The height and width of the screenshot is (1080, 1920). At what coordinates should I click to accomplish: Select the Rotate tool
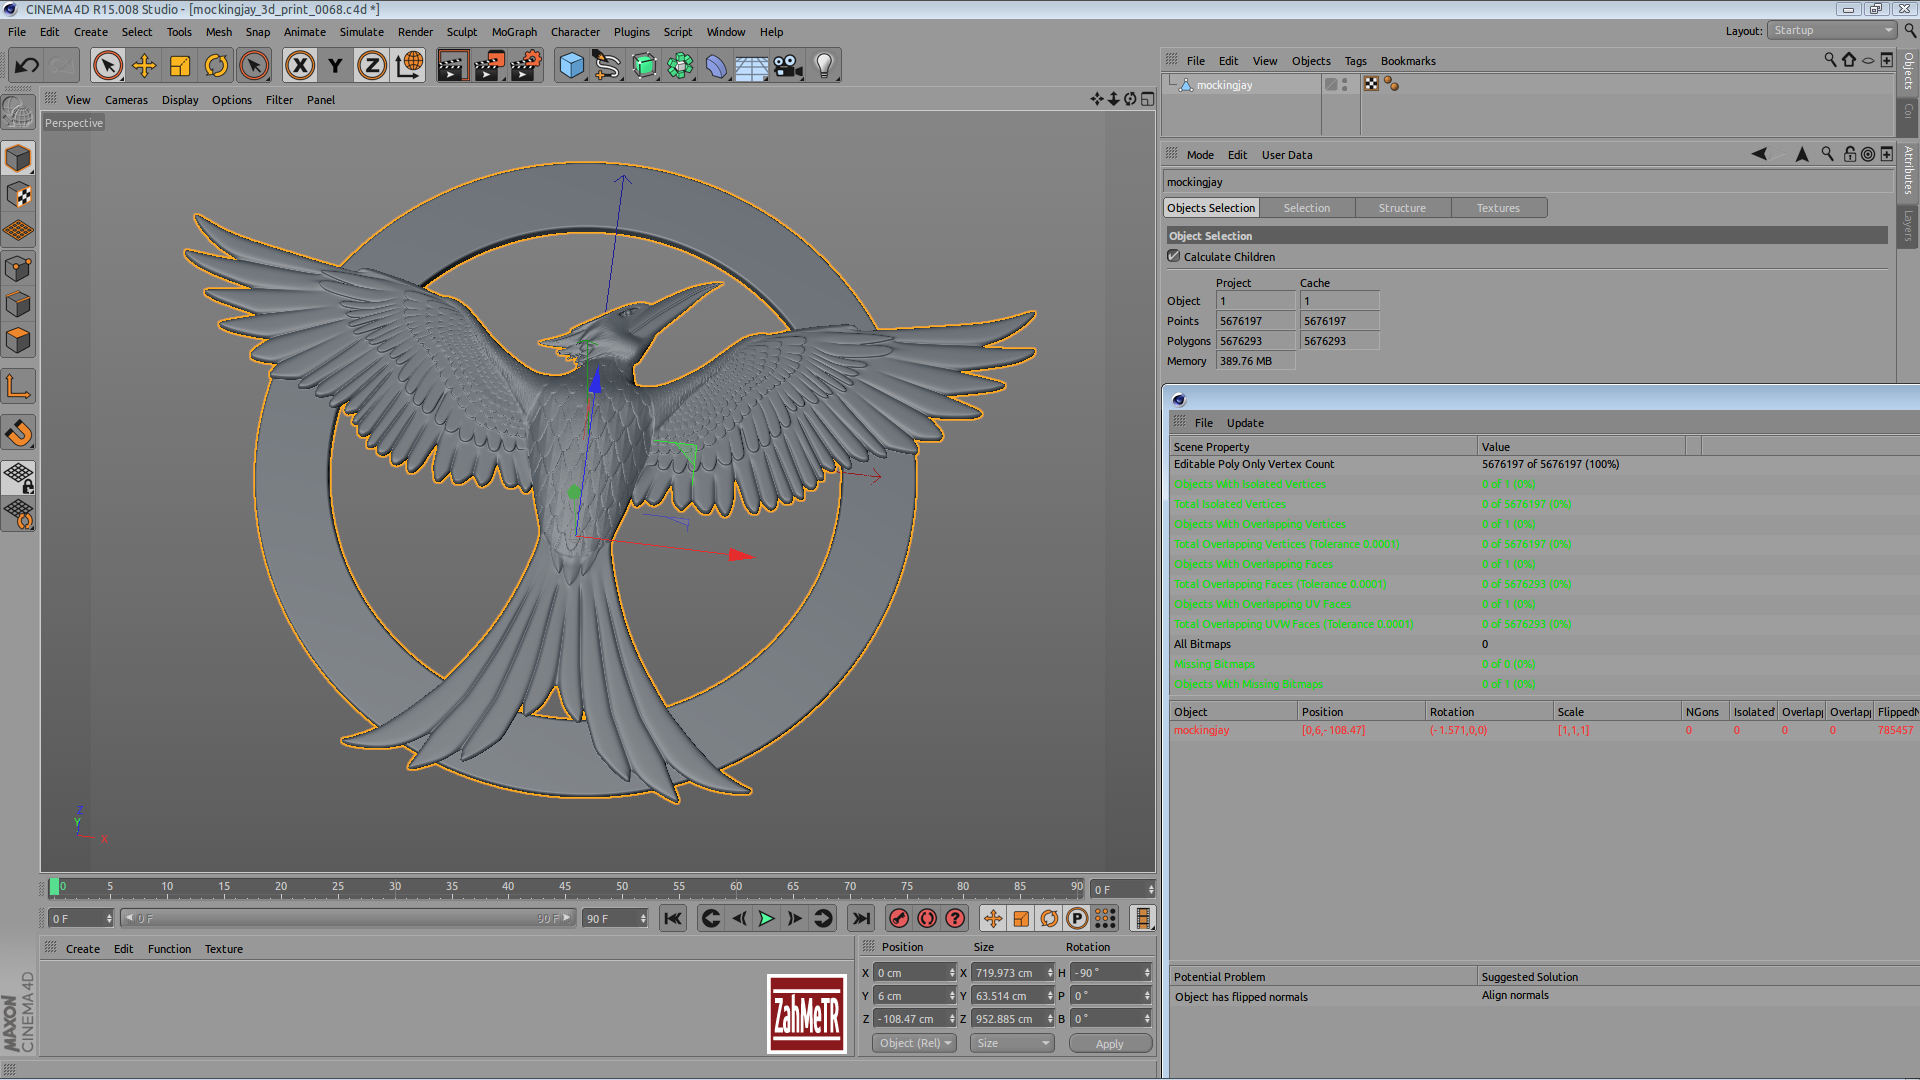click(216, 65)
